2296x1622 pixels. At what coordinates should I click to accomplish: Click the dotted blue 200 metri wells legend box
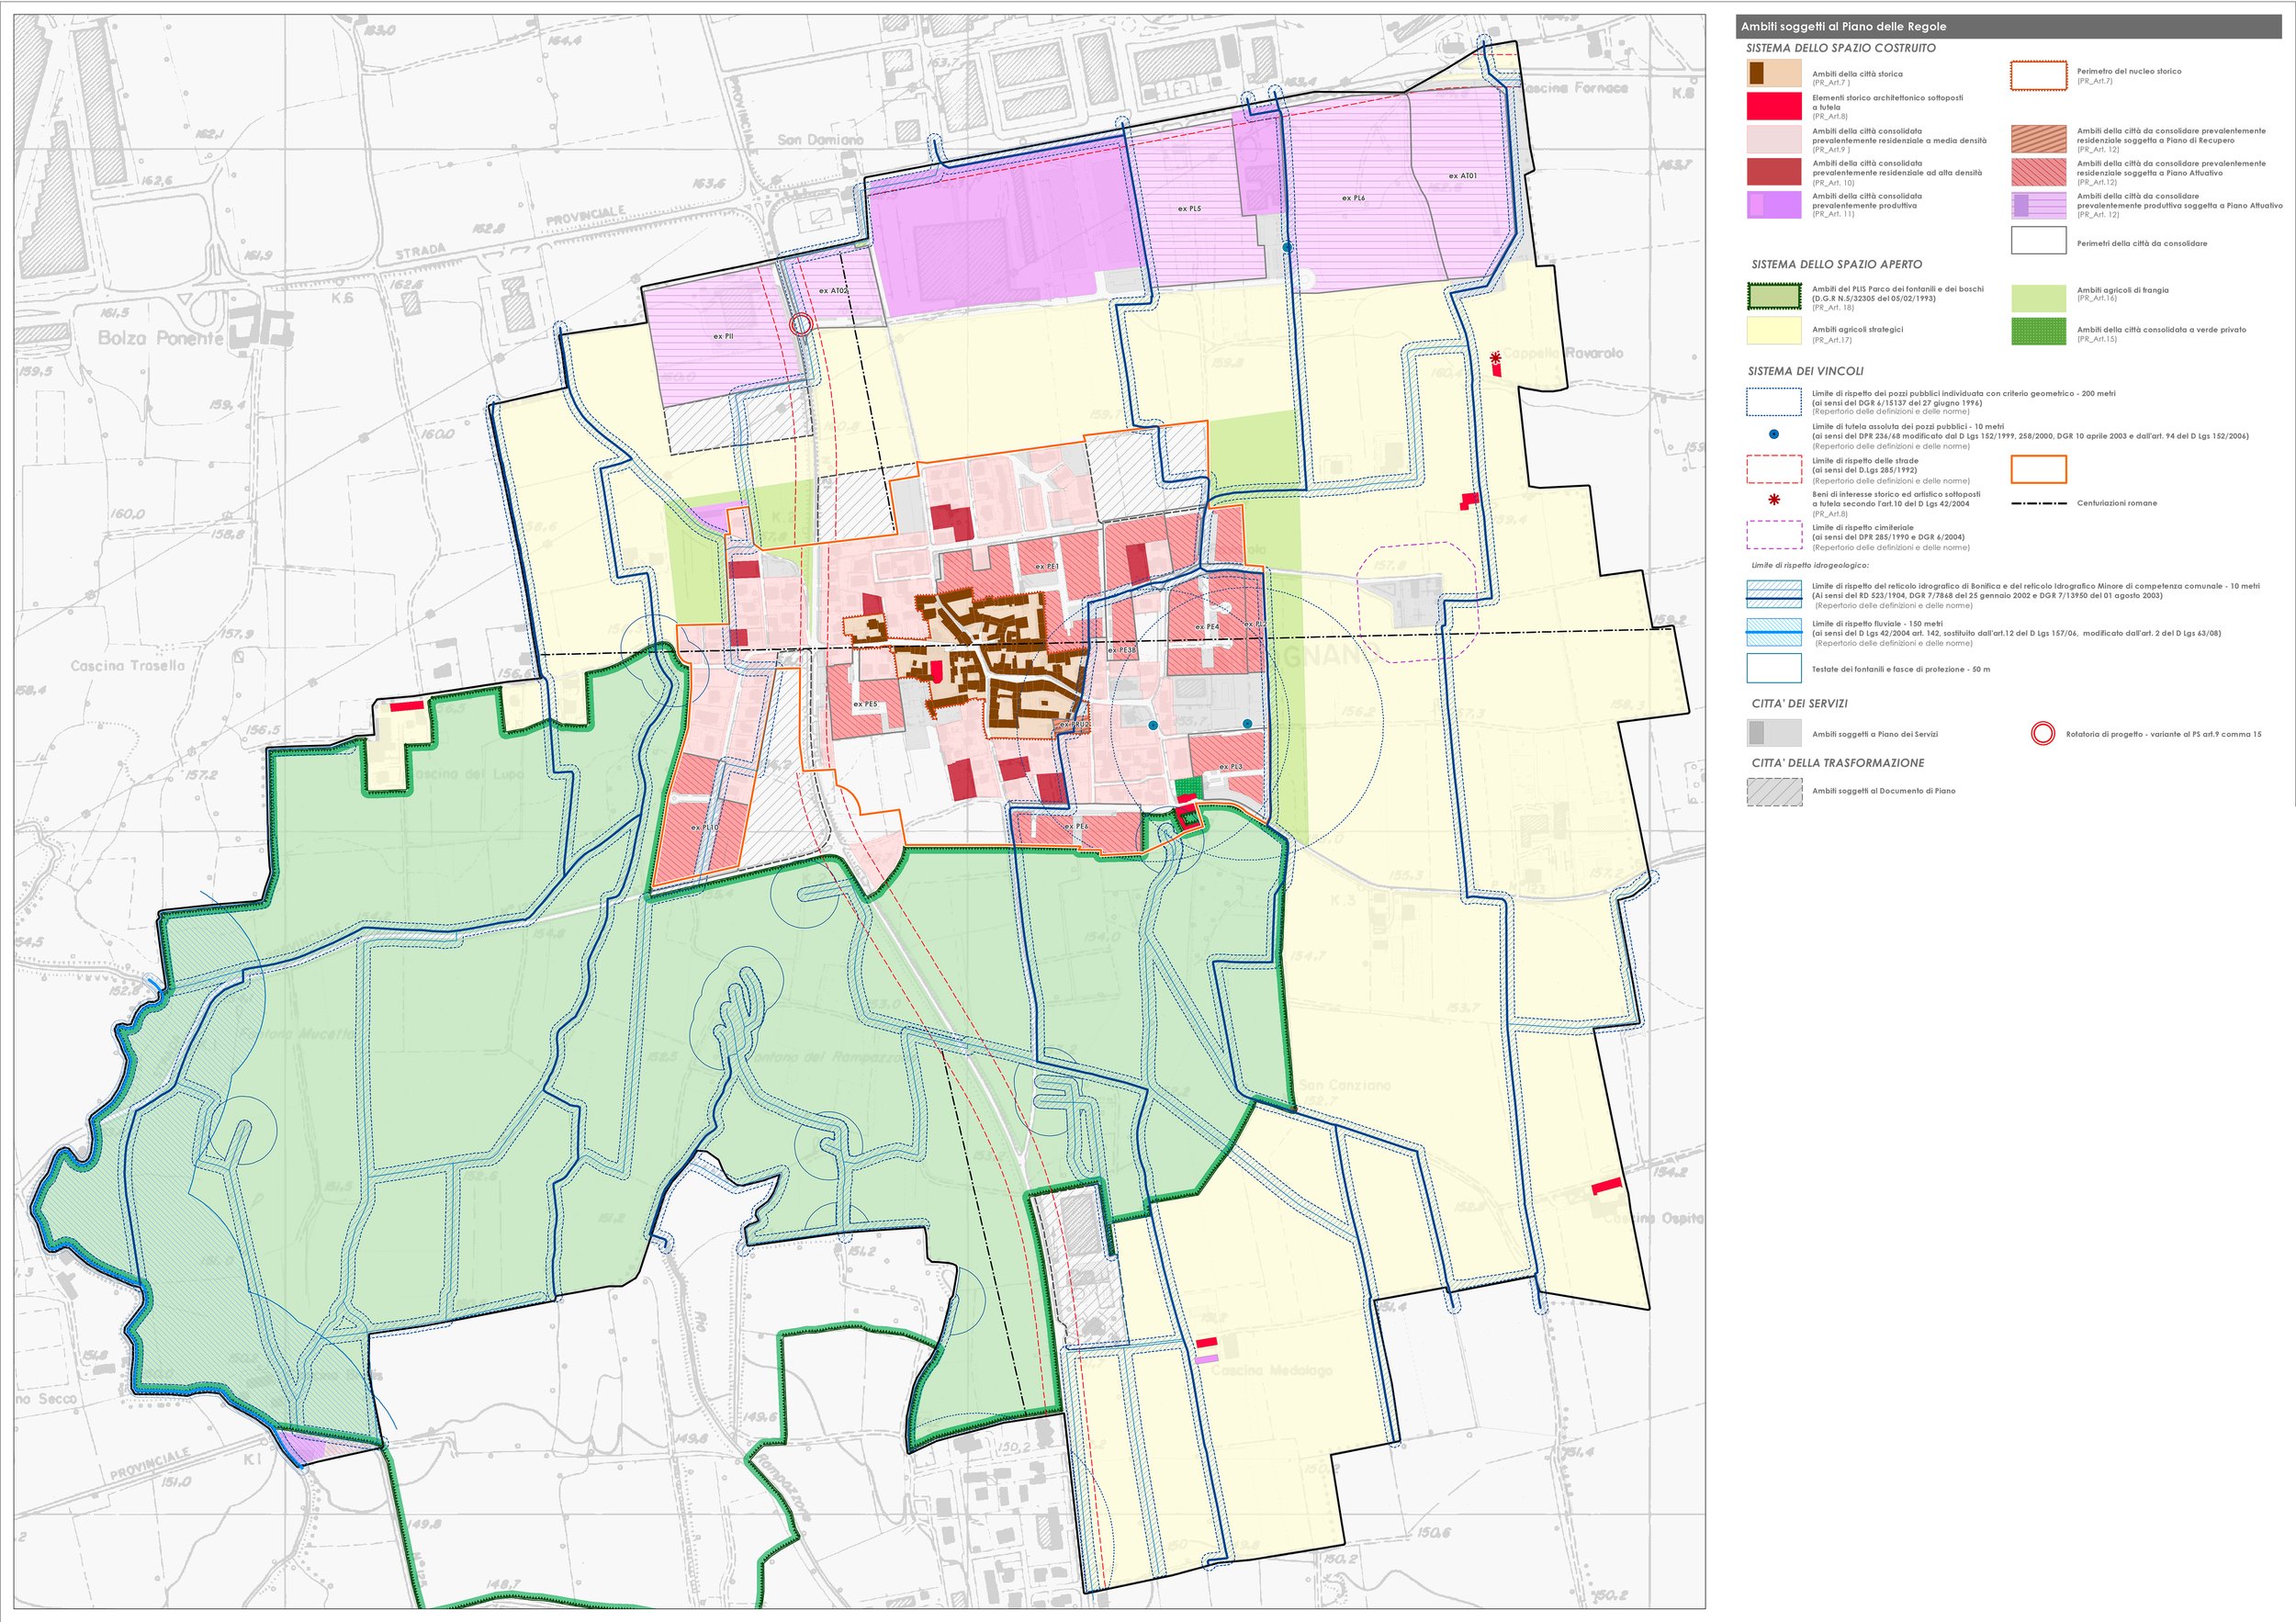(x=1774, y=402)
